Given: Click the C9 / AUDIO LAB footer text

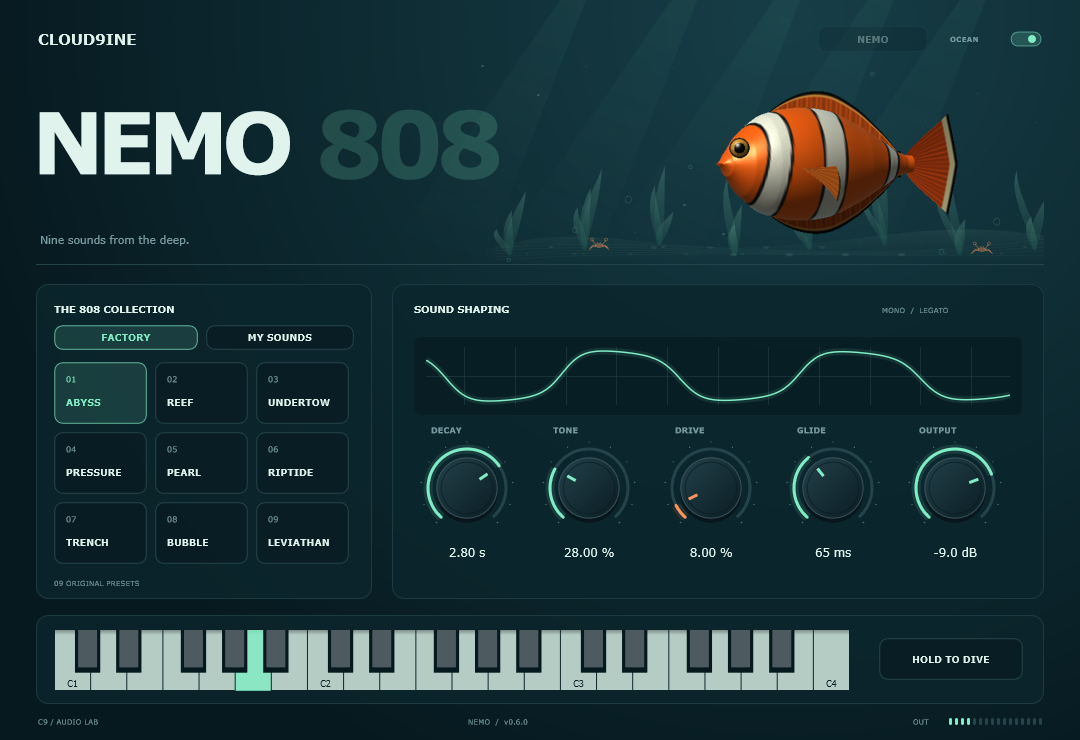Looking at the screenshot, I should [68, 722].
